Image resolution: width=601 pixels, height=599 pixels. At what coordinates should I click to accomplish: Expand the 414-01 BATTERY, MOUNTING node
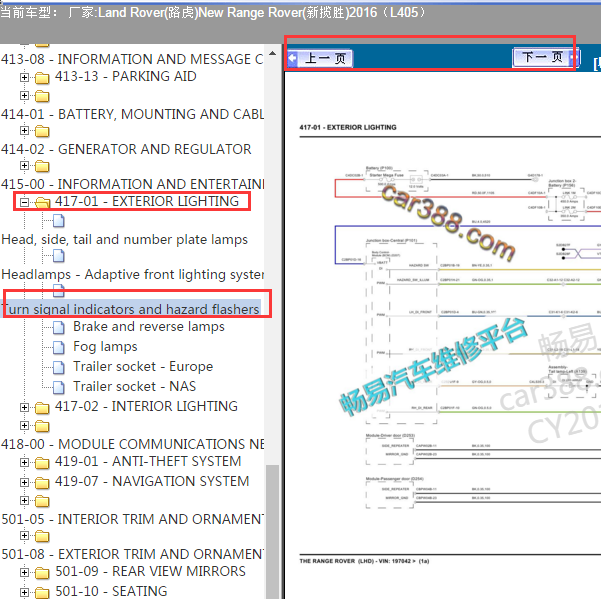24,95
